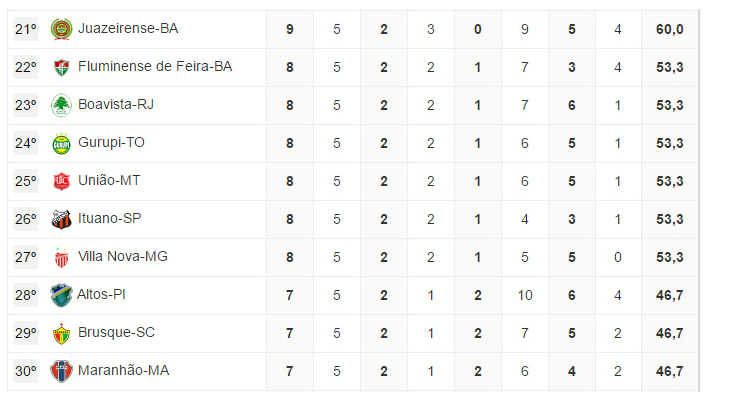Open the Fluminense de Feira-BA link
This screenshot has width=730, height=400.
point(155,67)
